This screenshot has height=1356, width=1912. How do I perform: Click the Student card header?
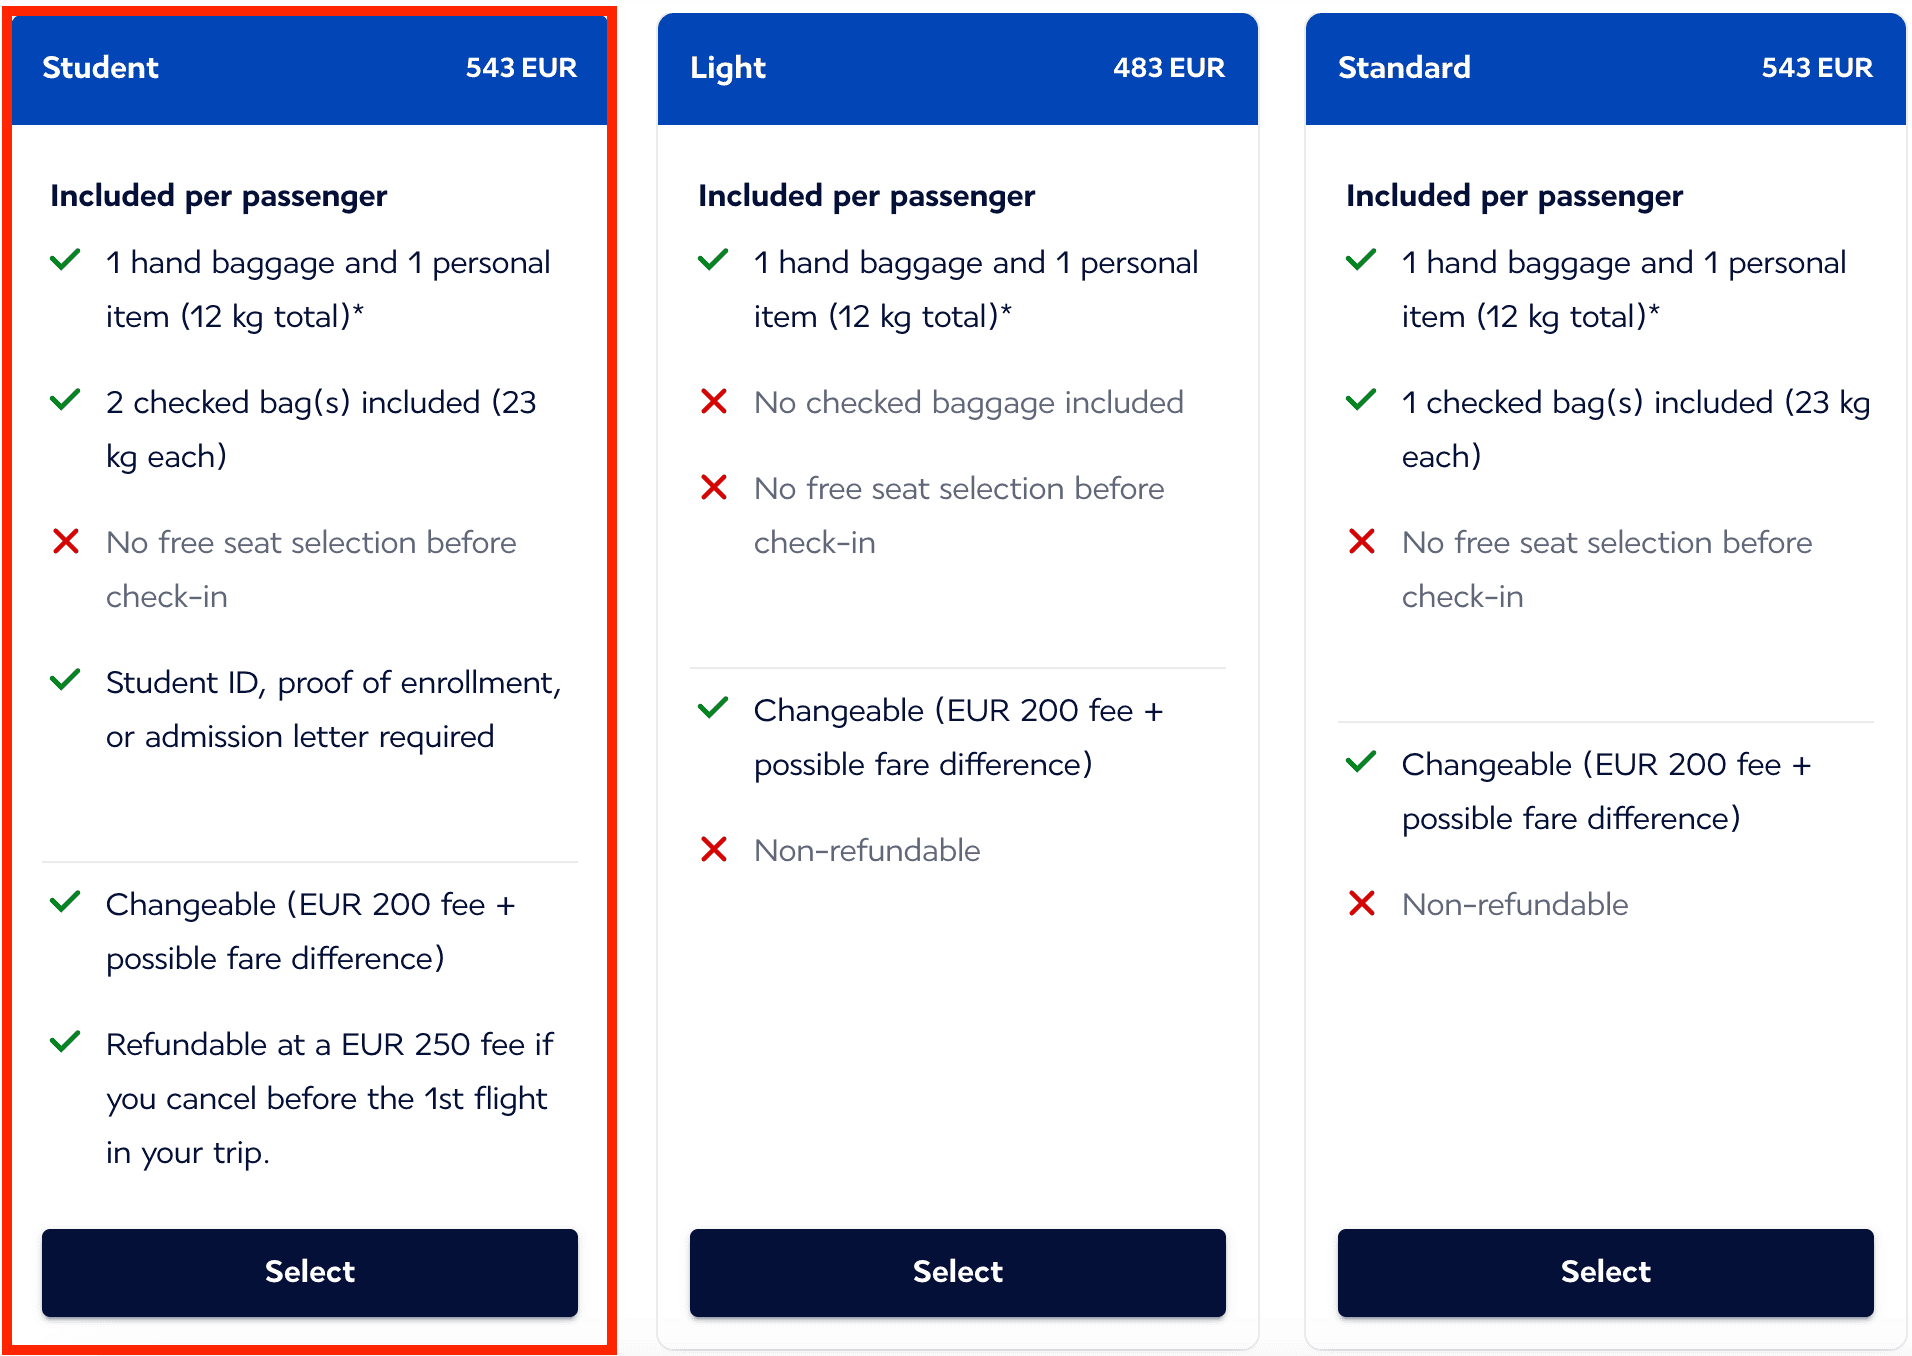pos(309,68)
